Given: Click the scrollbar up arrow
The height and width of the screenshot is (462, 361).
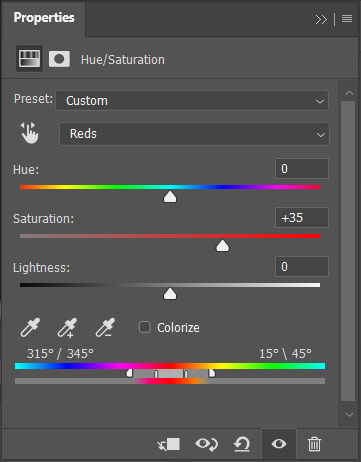Looking at the screenshot, I should pyautogui.click(x=349, y=93).
